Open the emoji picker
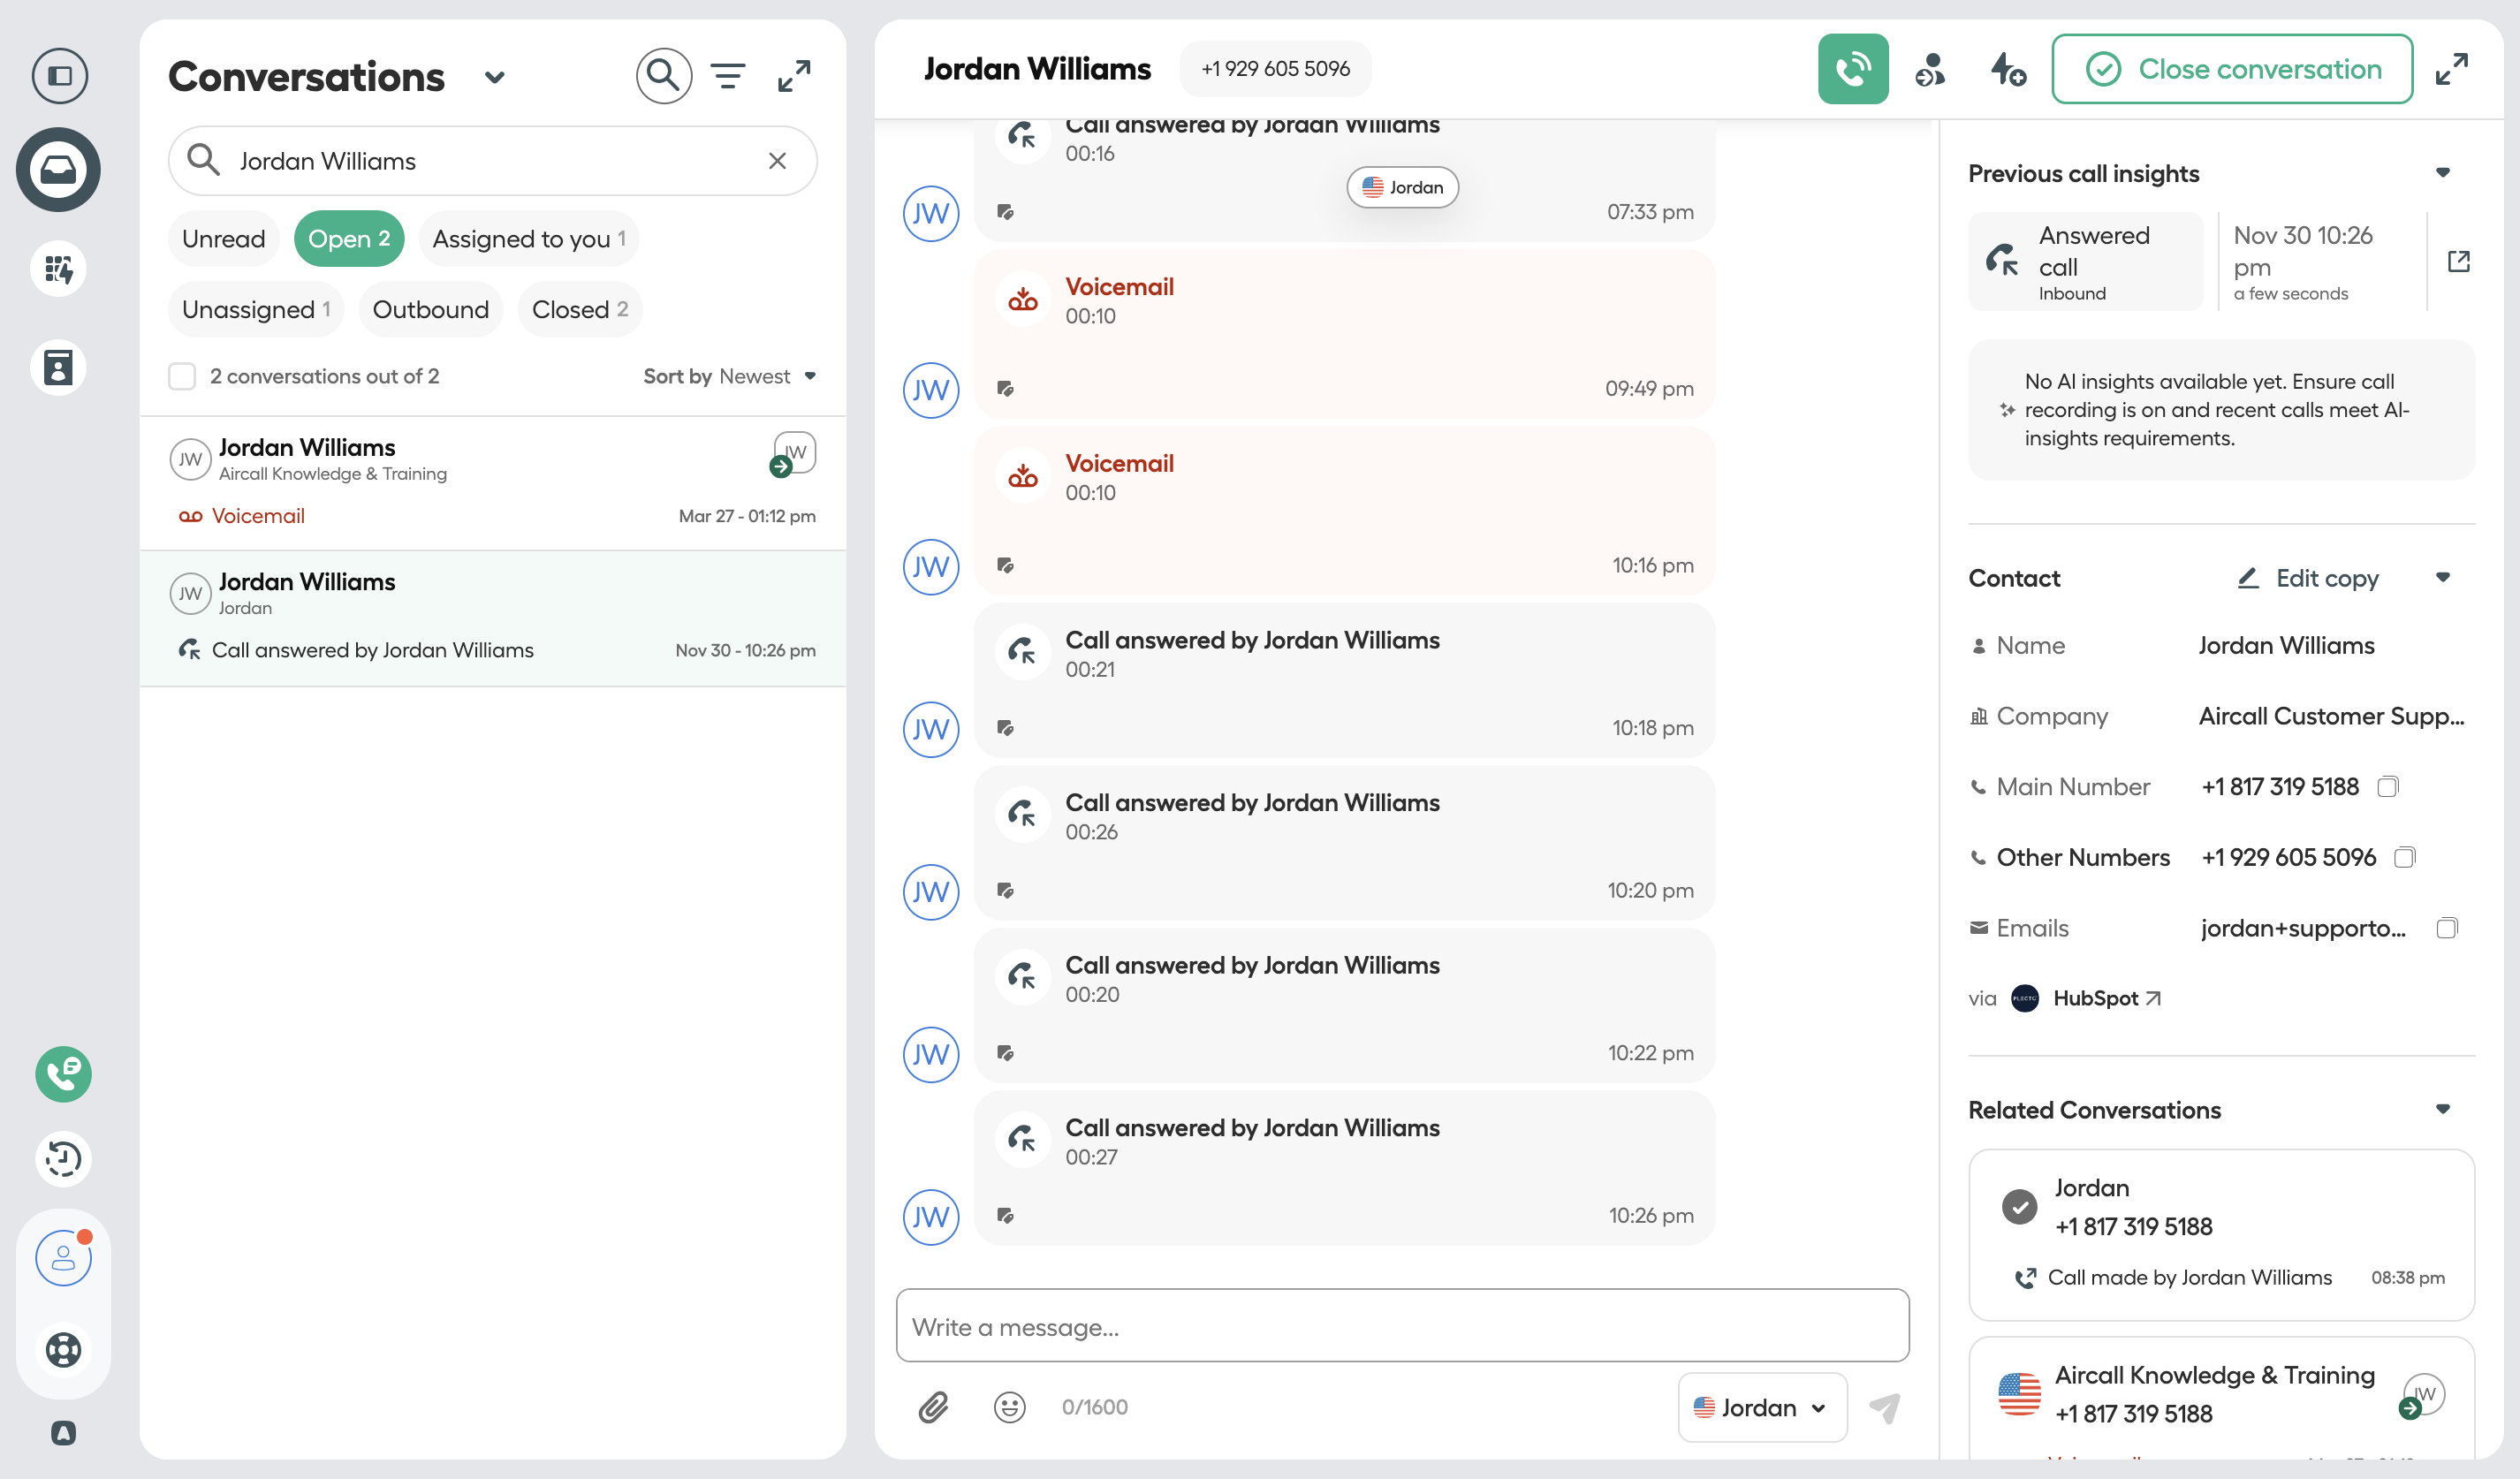Image resolution: width=2520 pixels, height=1479 pixels. [x=1010, y=1407]
